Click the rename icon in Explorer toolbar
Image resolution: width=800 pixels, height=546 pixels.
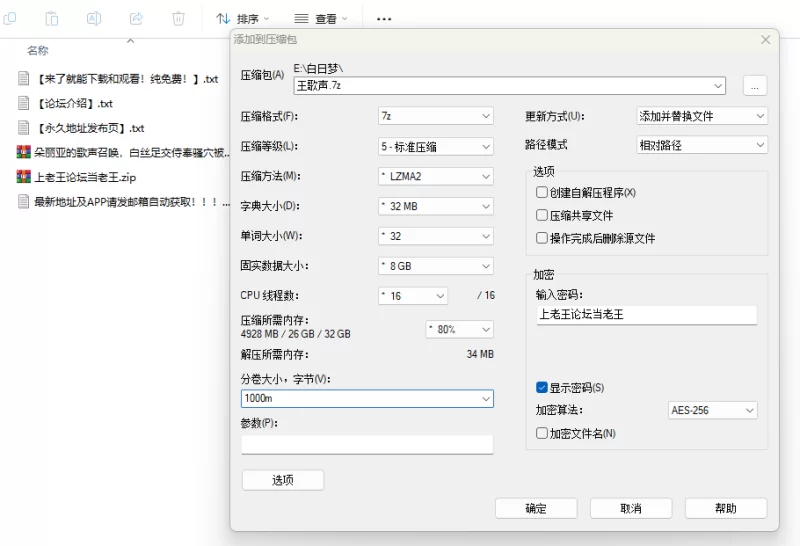click(x=94, y=18)
